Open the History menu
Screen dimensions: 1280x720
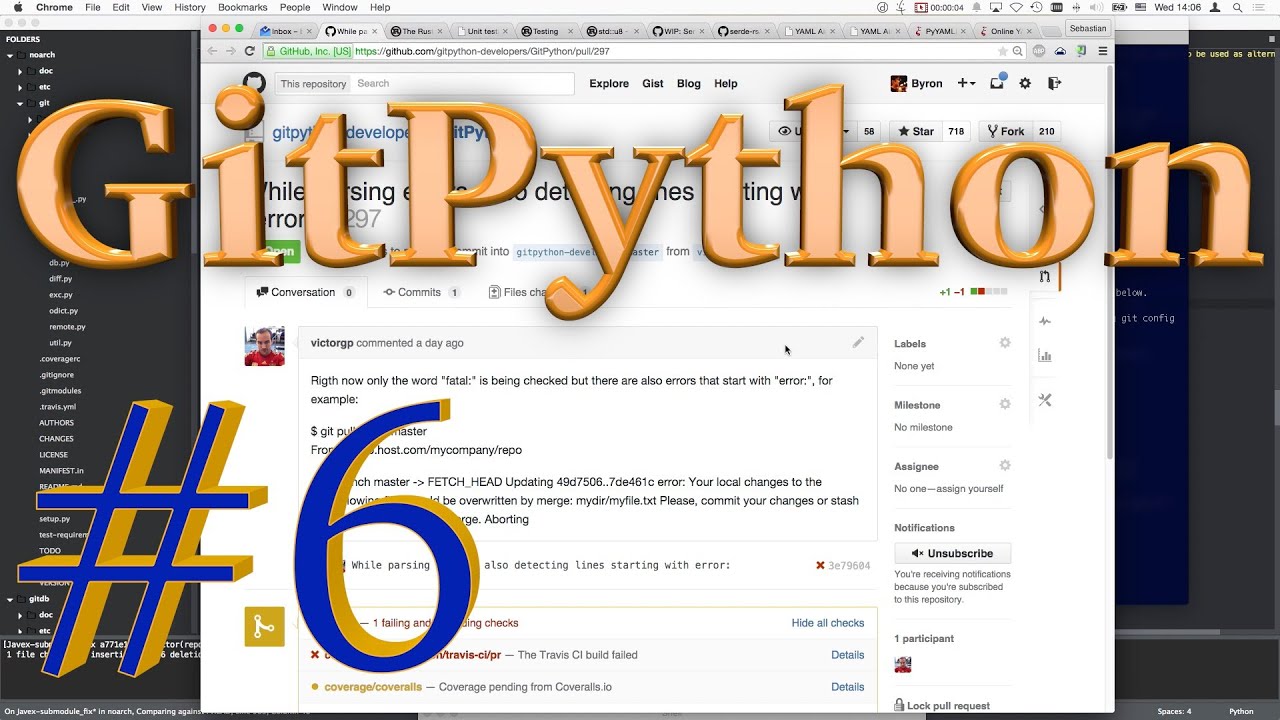(x=190, y=7)
